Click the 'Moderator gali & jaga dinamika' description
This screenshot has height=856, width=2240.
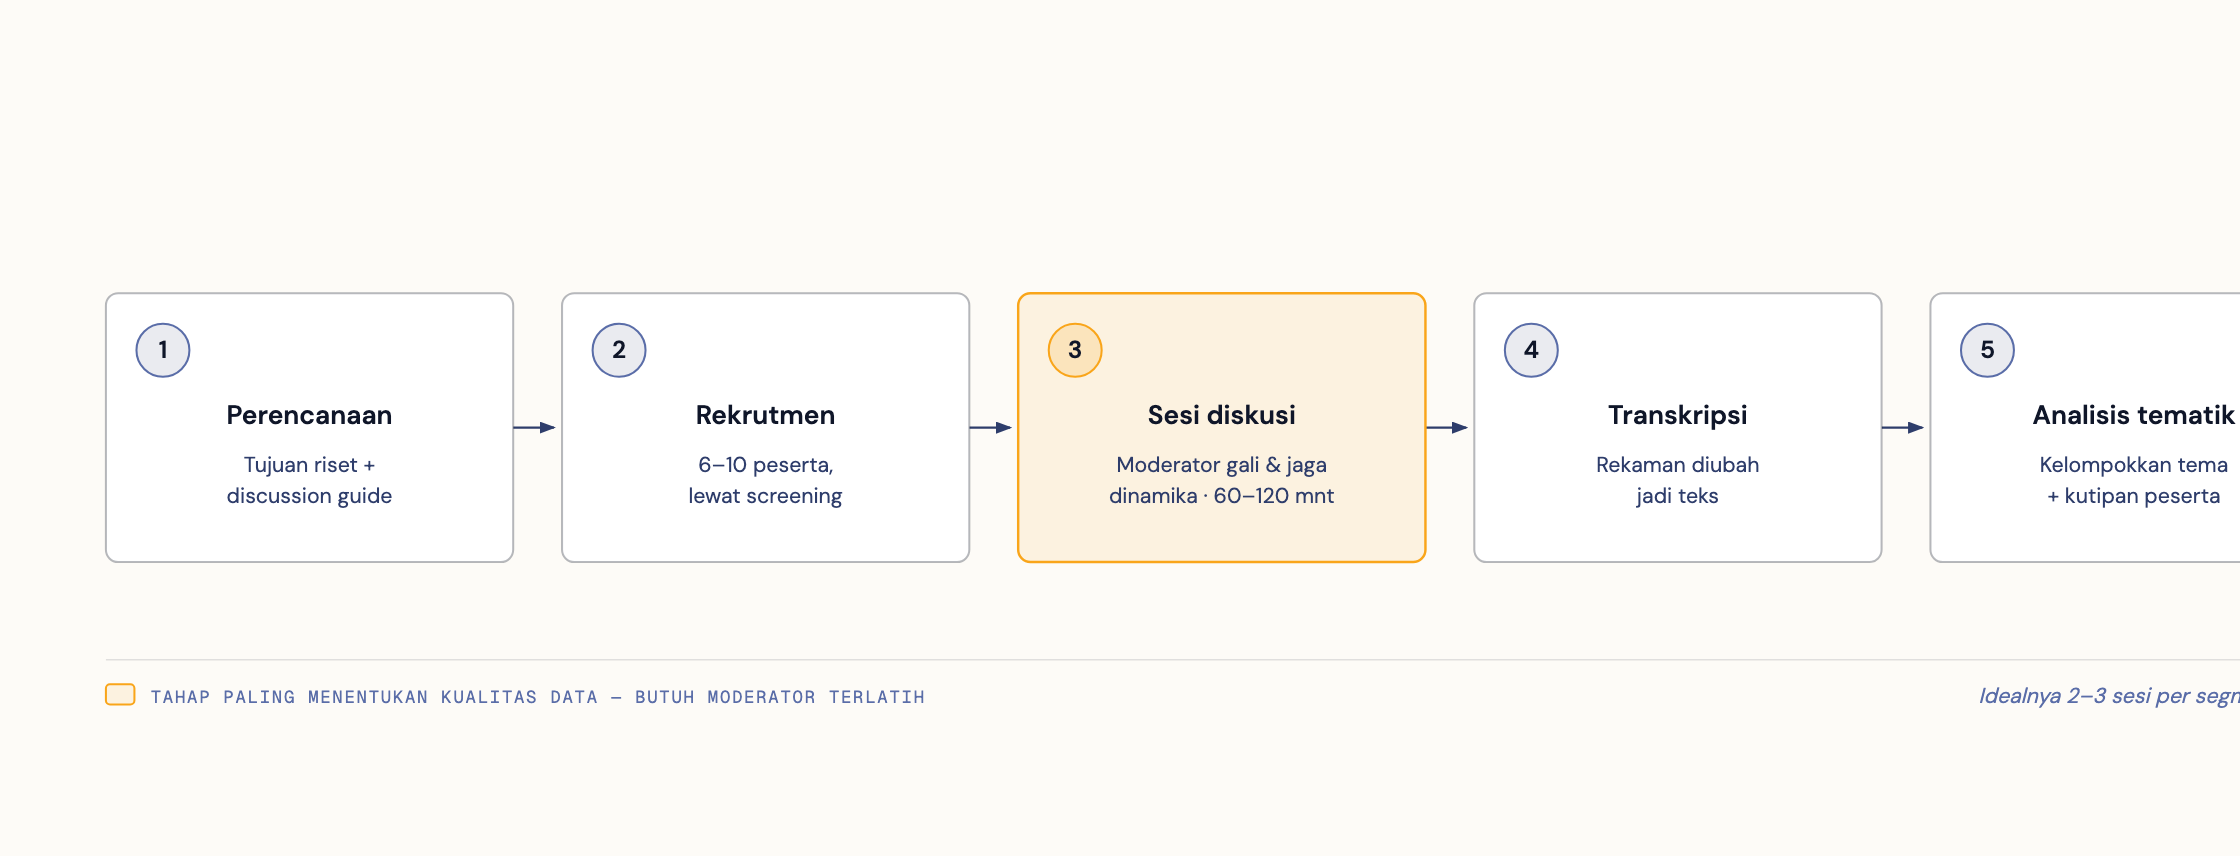pyautogui.click(x=1221, y=480)
